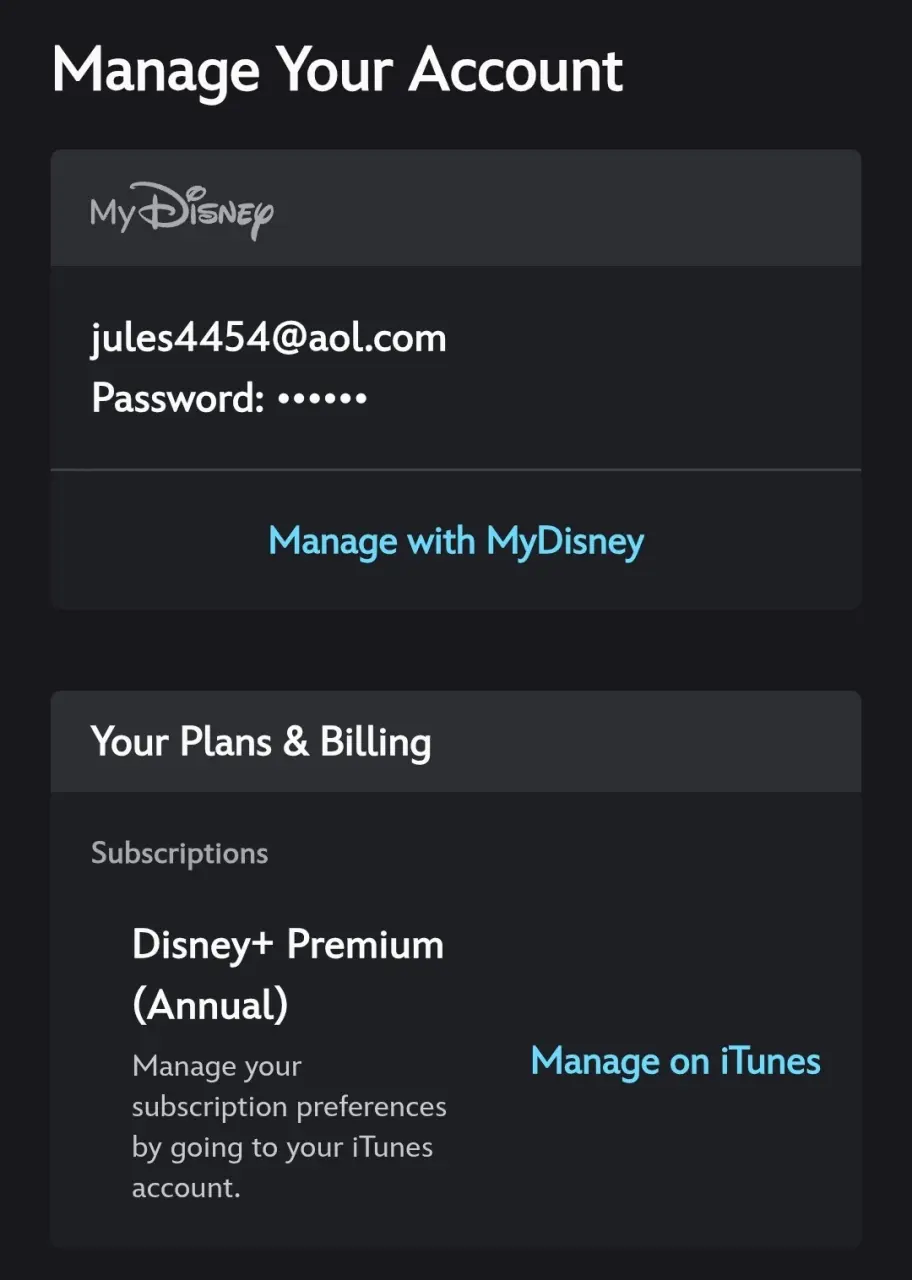
Task: Select the Disney+ Premium subscription title
Action: click(x=288, y=944)
